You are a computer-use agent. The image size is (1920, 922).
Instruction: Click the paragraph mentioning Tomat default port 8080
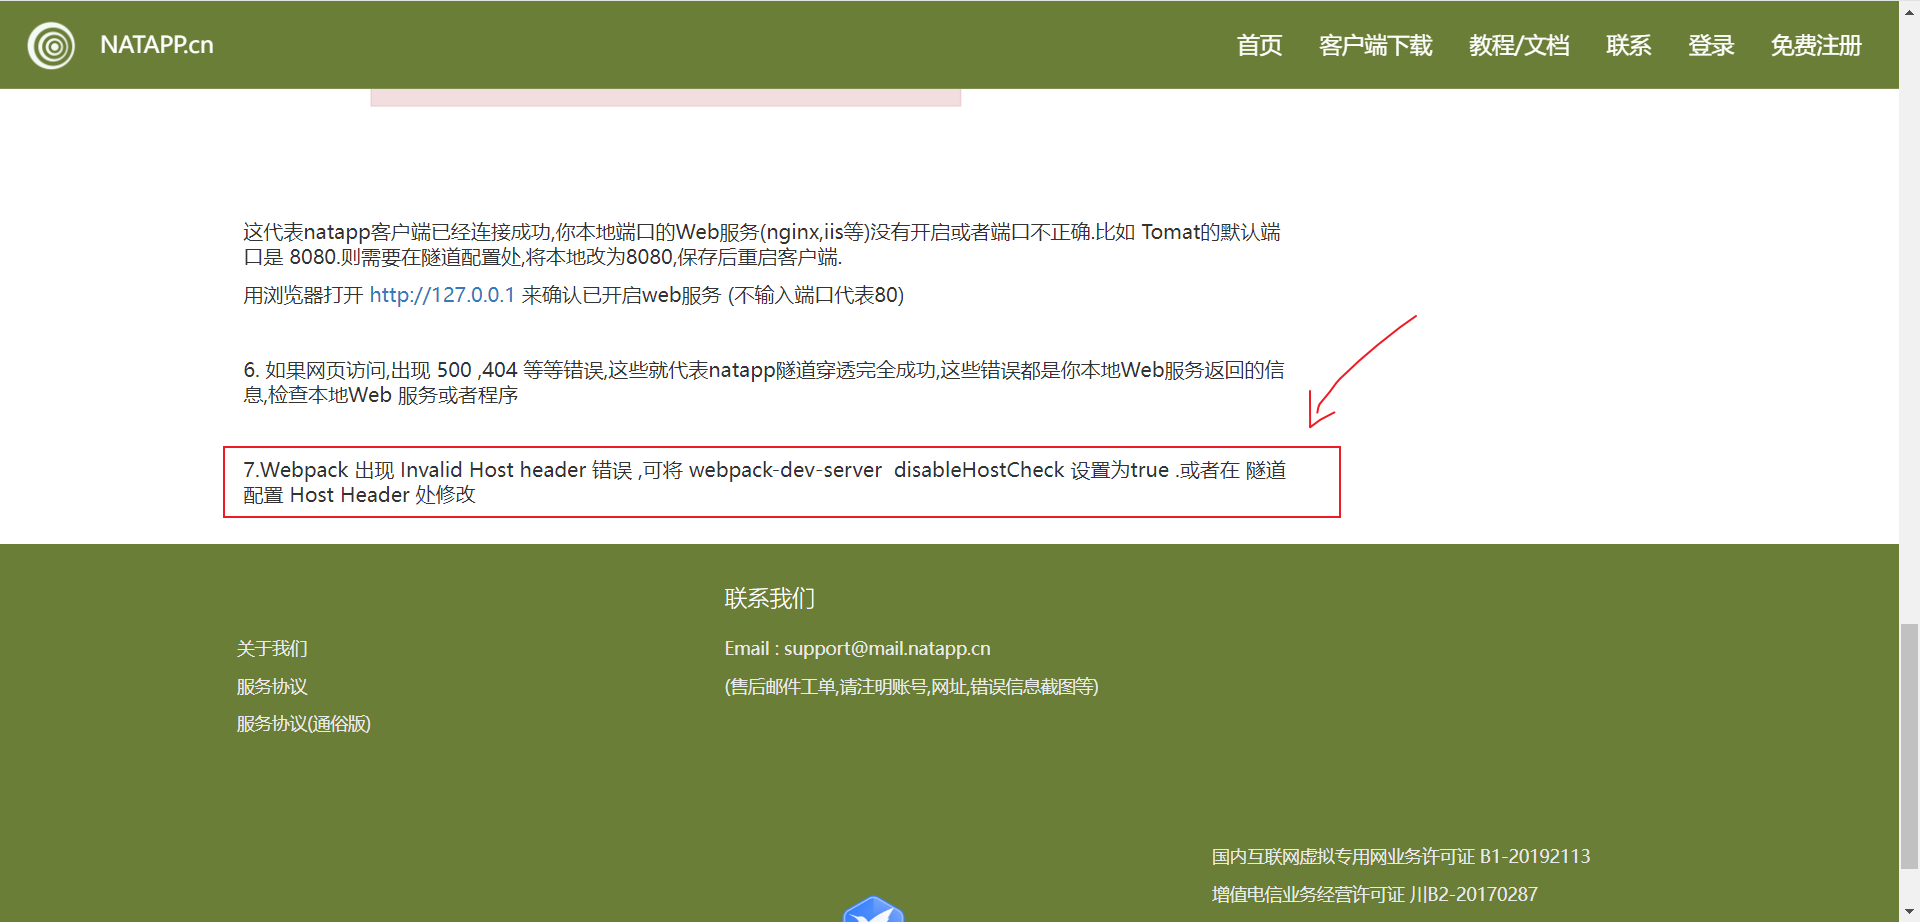tap(762, 244)
